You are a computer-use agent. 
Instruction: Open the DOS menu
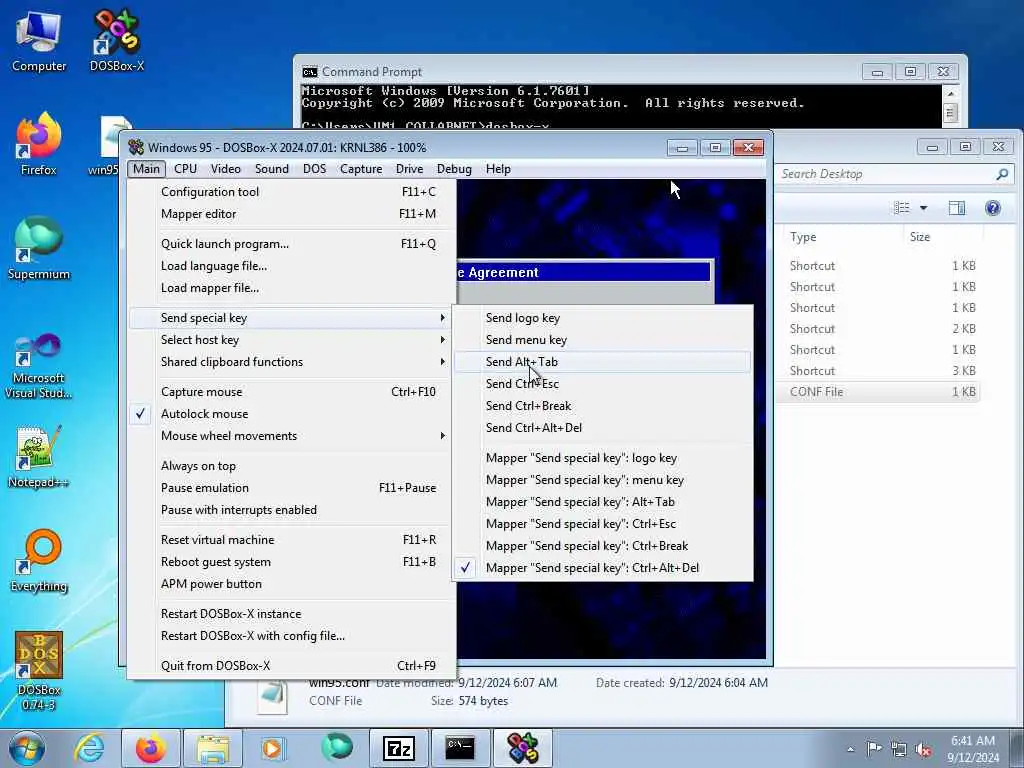(x=314, y=169)
